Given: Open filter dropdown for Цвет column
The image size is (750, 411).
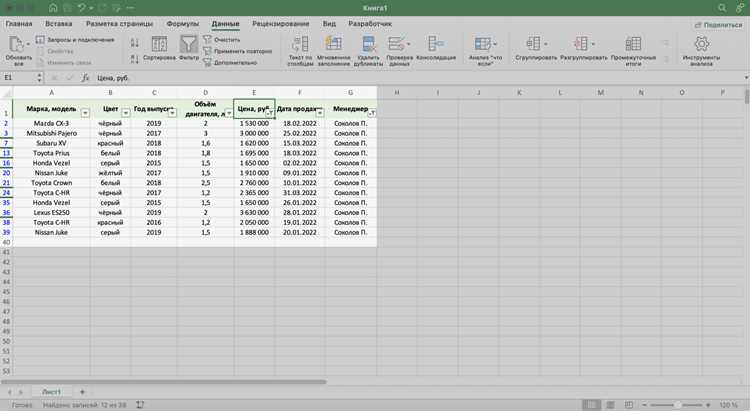Looking at the screenshot, I should pyautogui.click(x=126, y=113).
